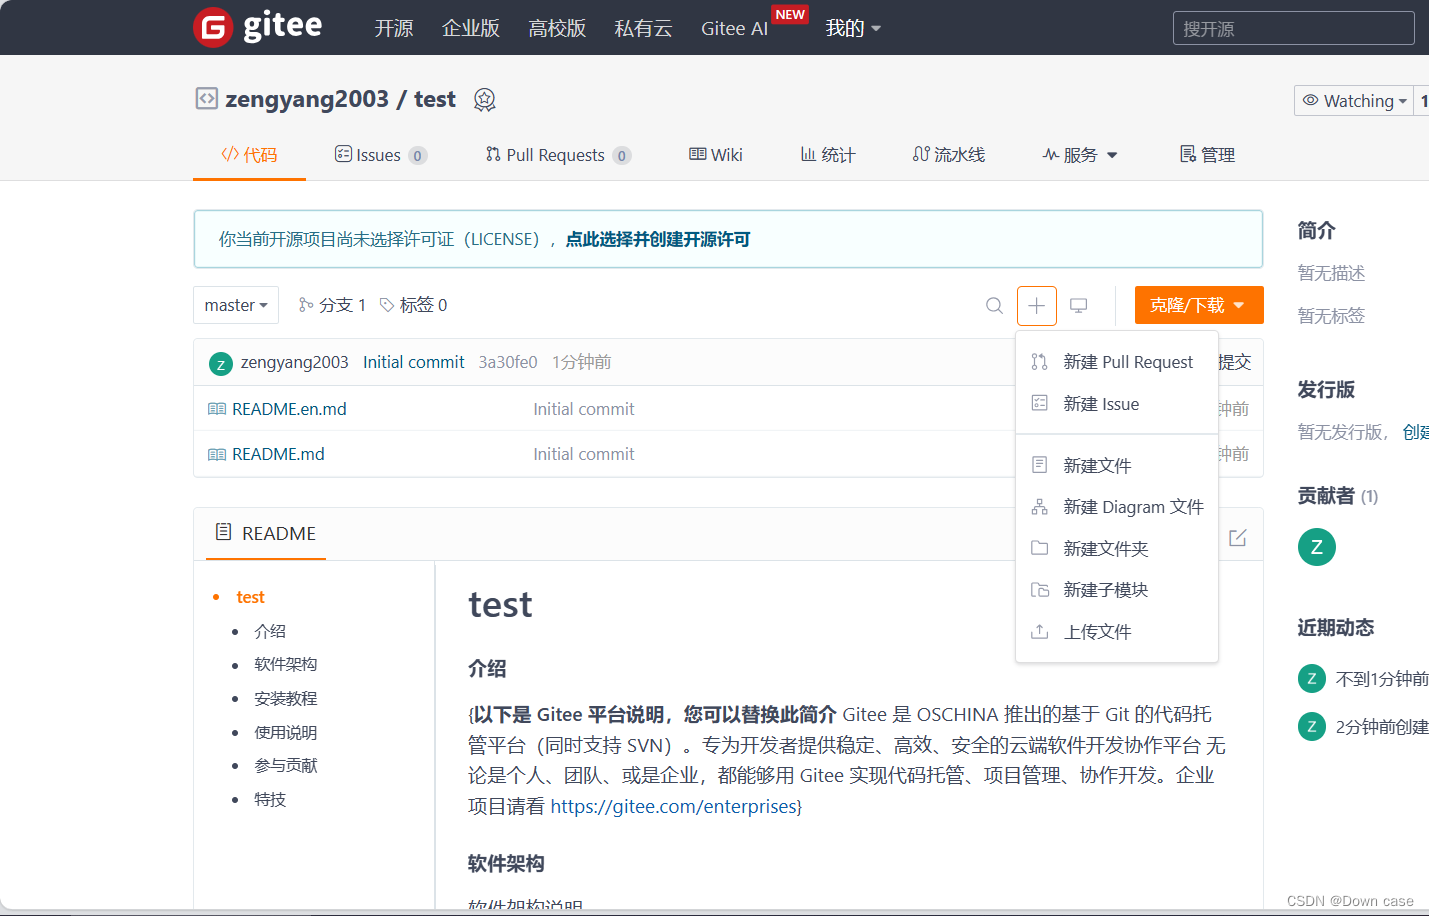
Task: Switch to the 流水线 tab
Action: pyautogui.click(x=949, y=155)
